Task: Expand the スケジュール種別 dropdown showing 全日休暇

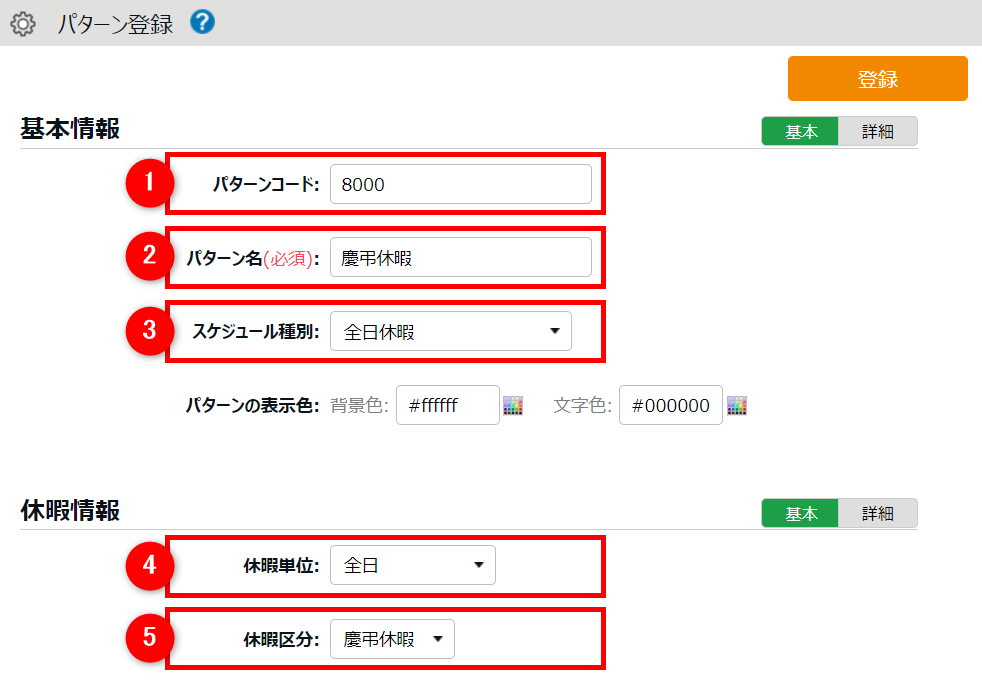Action: click(x=451, y=332)
